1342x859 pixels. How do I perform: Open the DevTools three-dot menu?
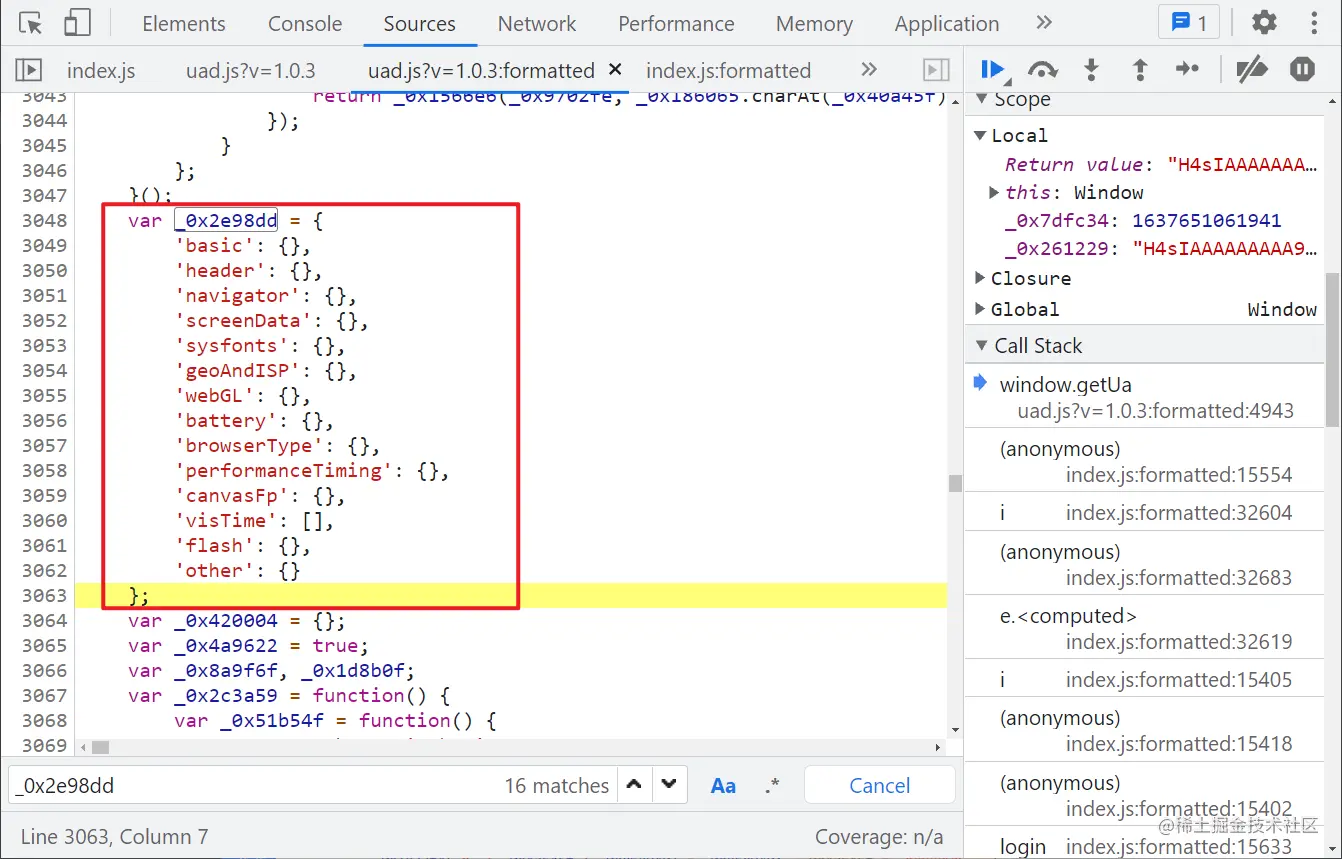1314,23
